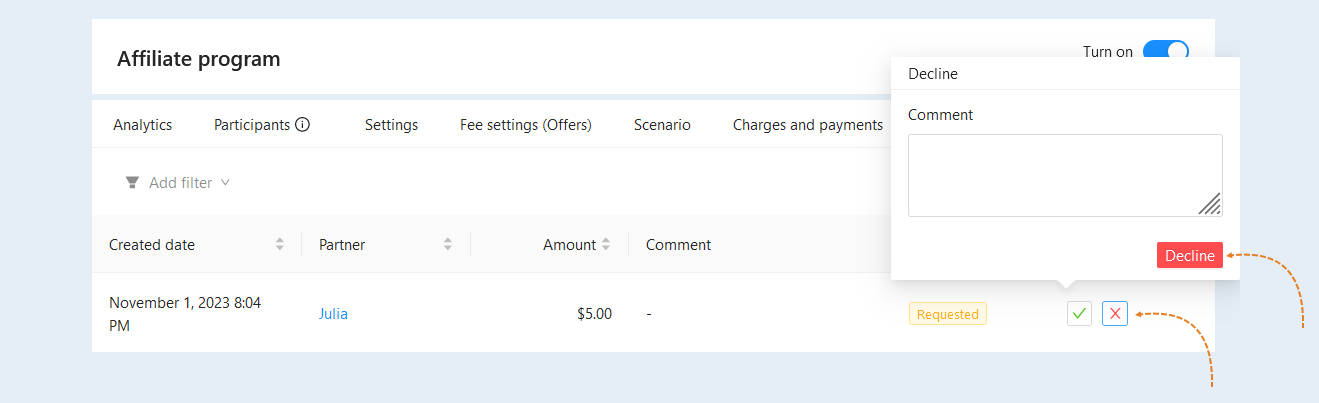
Task: Toggle the affiliate program Turn on switch
Action: coord(1165,51)
